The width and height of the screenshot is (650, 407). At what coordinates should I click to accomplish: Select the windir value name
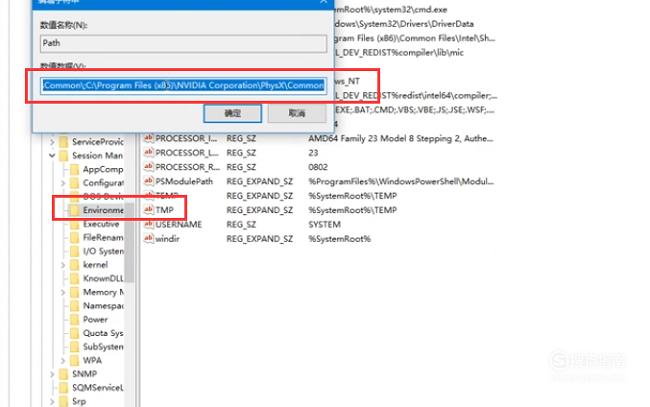tap(167, 239)
